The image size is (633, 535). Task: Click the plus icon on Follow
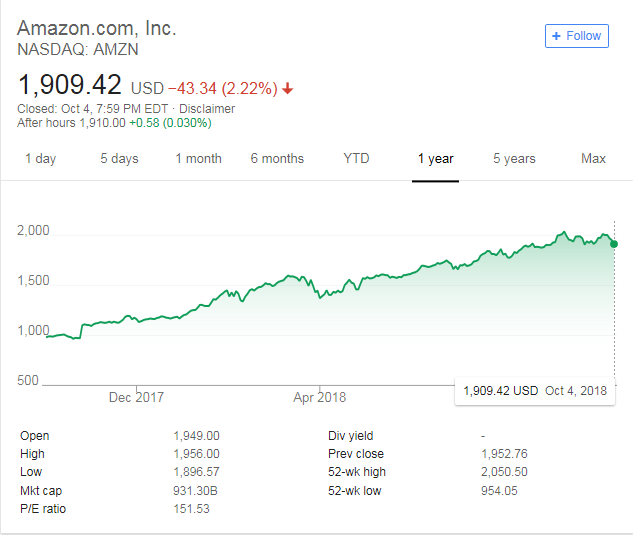(x=557, y=36)
